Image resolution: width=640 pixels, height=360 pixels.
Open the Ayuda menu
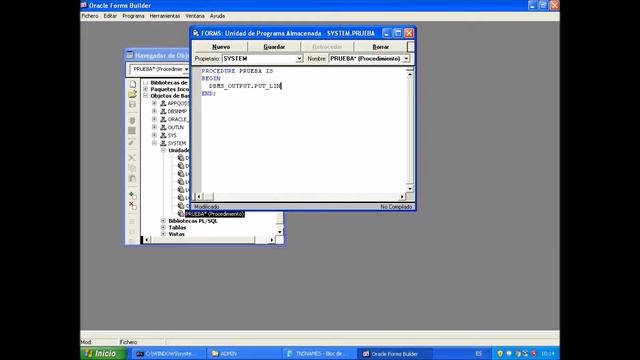[x=217, y=16]
